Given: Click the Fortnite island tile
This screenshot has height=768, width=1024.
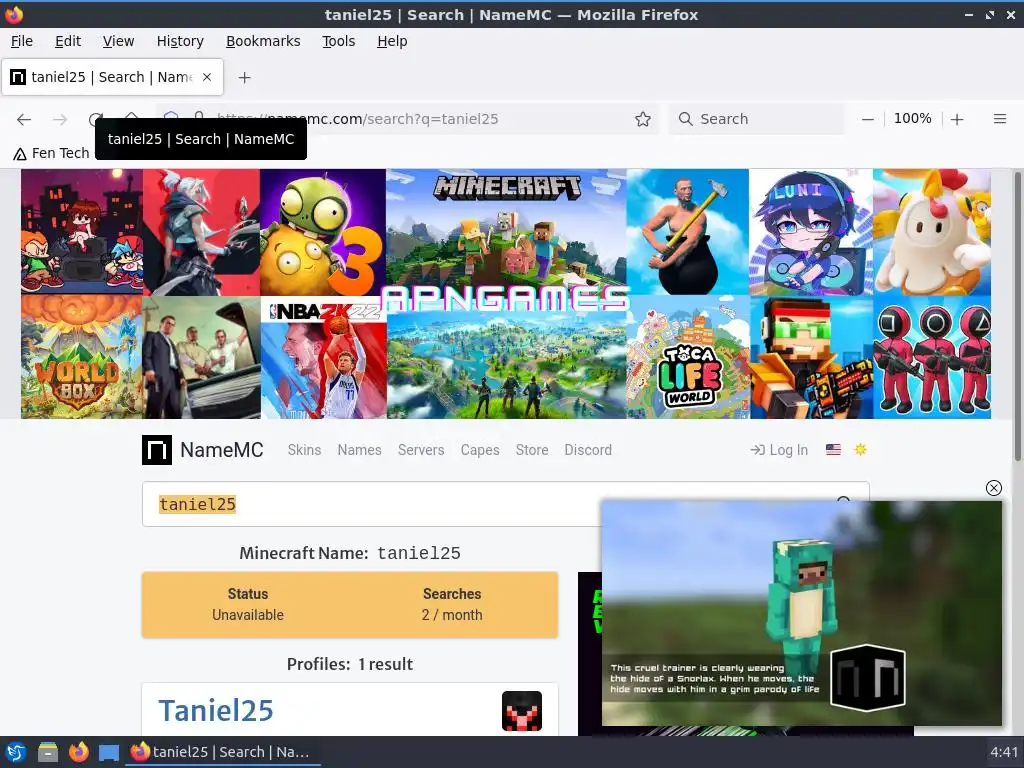Looking at the screenshot, I should click(507, 366).
